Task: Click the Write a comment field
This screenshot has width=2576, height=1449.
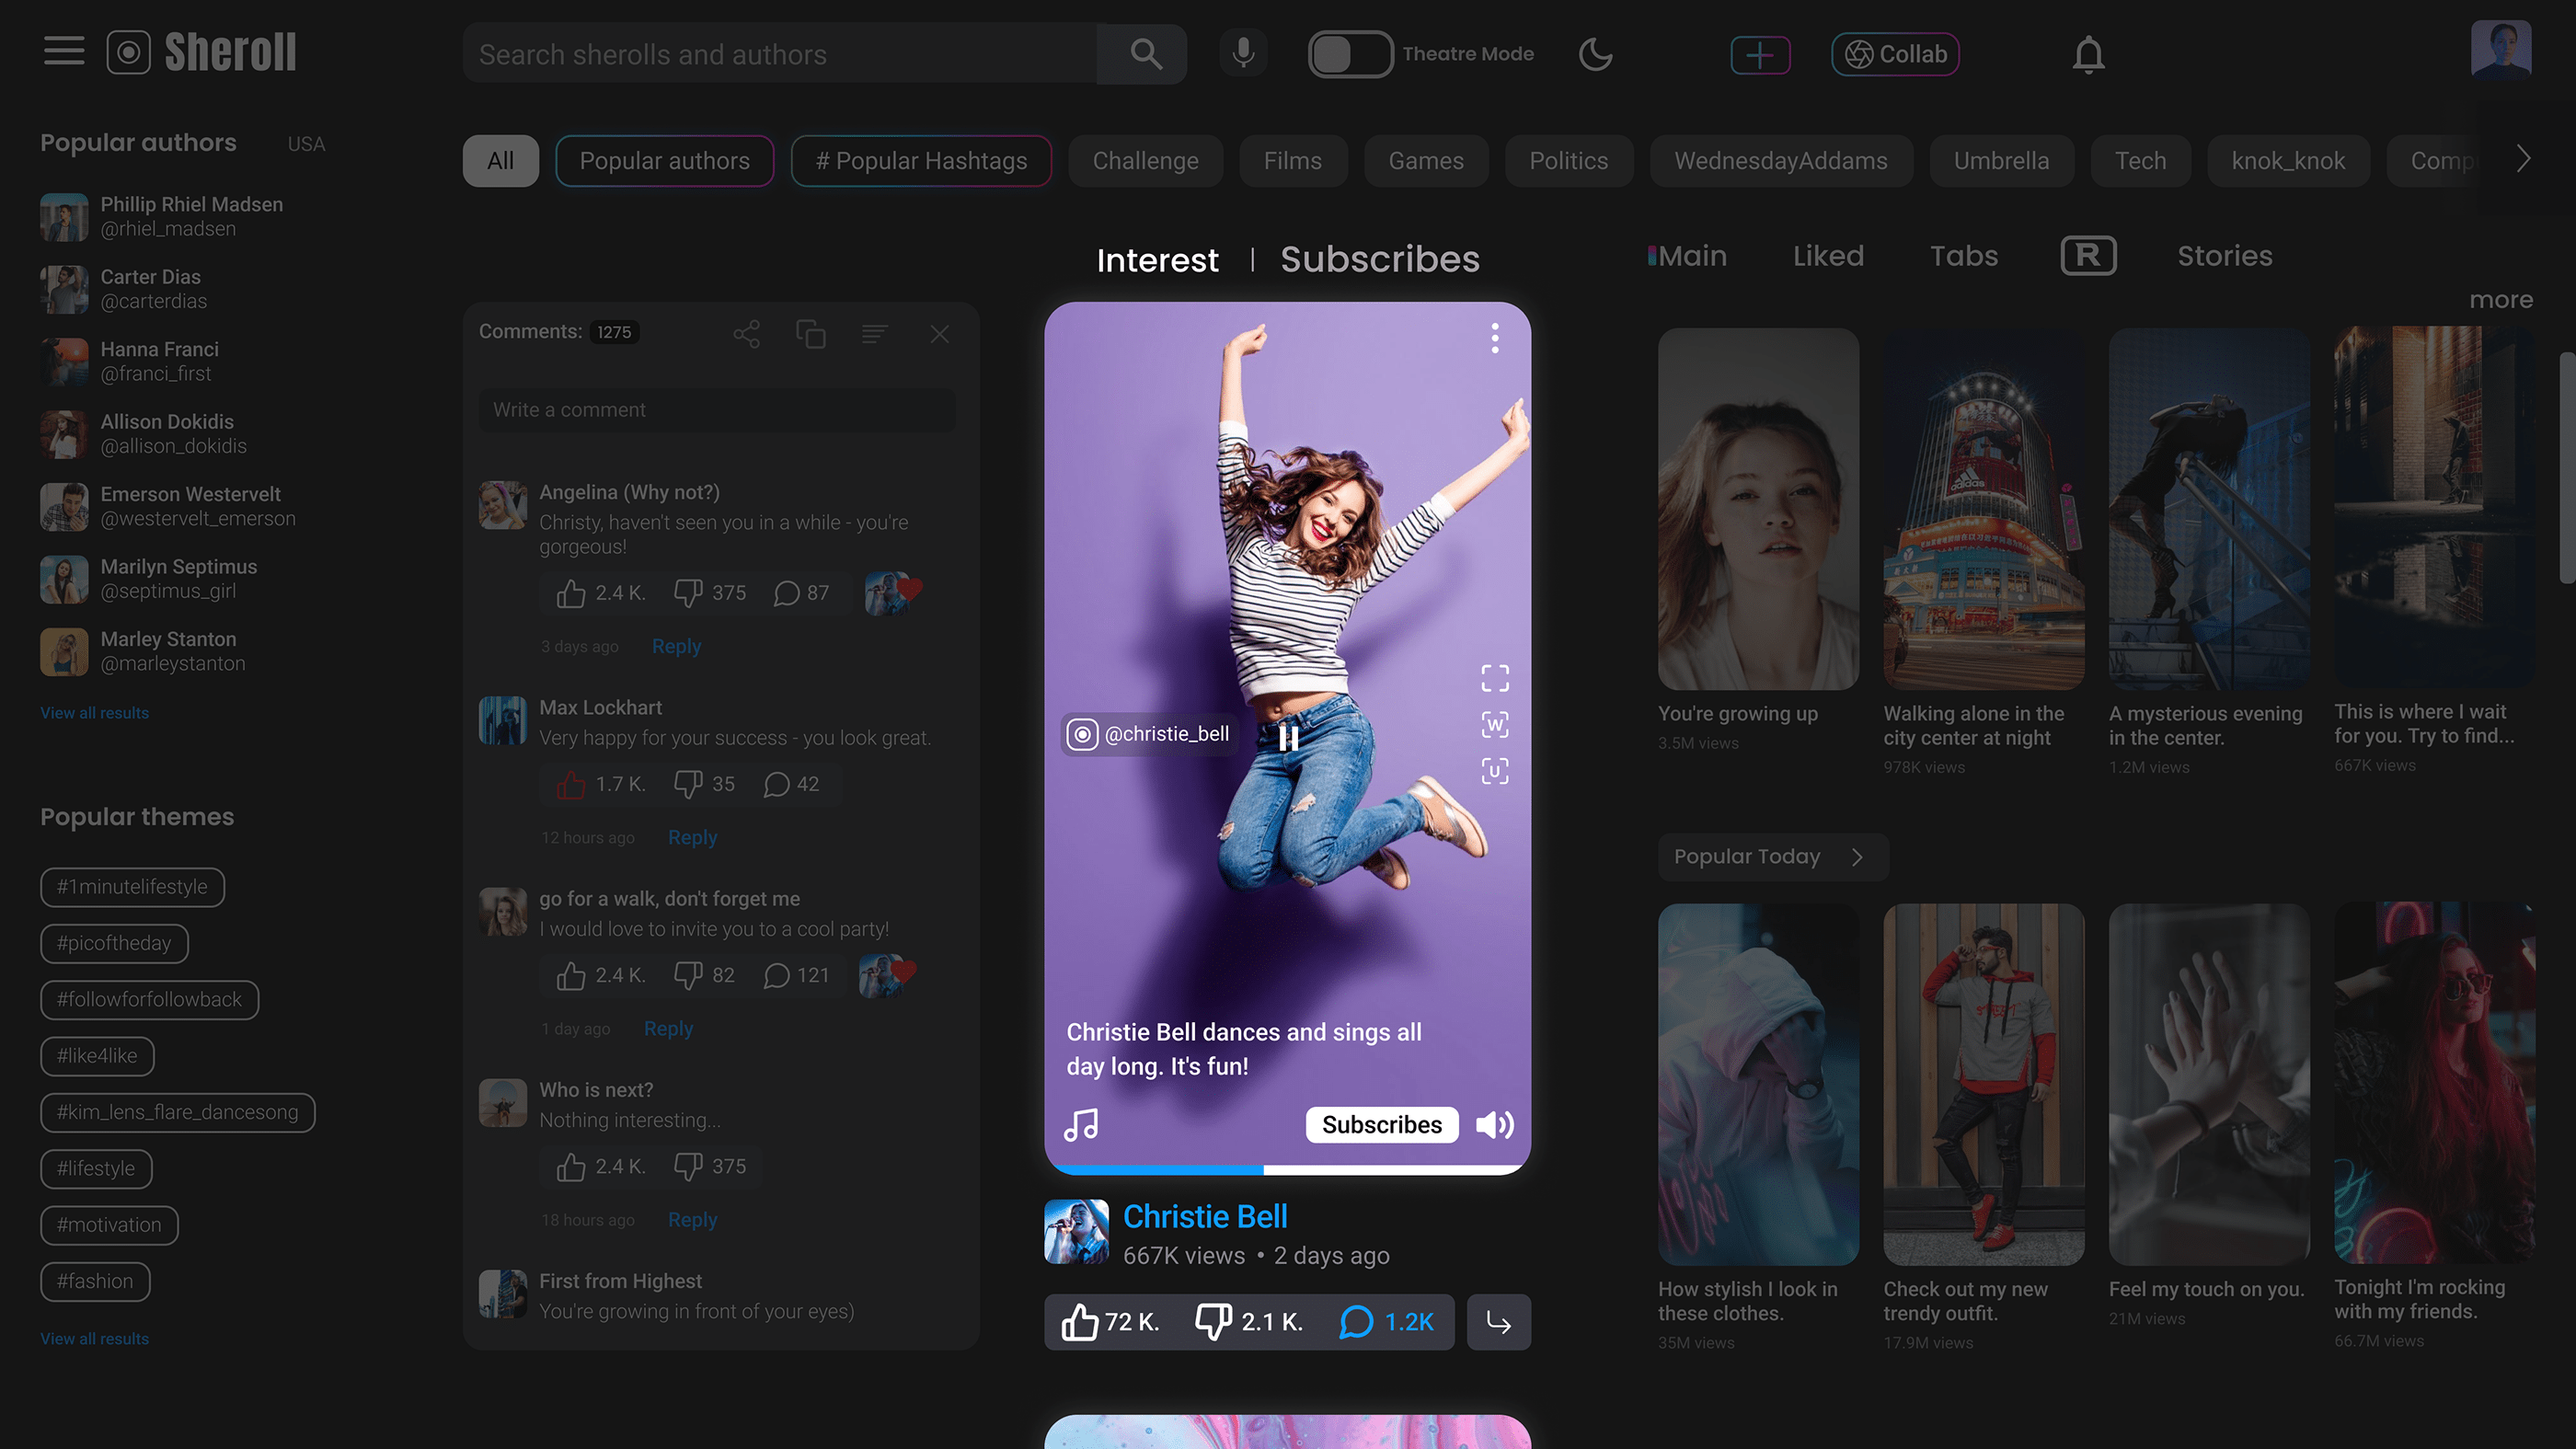Action: coord(716,410)
